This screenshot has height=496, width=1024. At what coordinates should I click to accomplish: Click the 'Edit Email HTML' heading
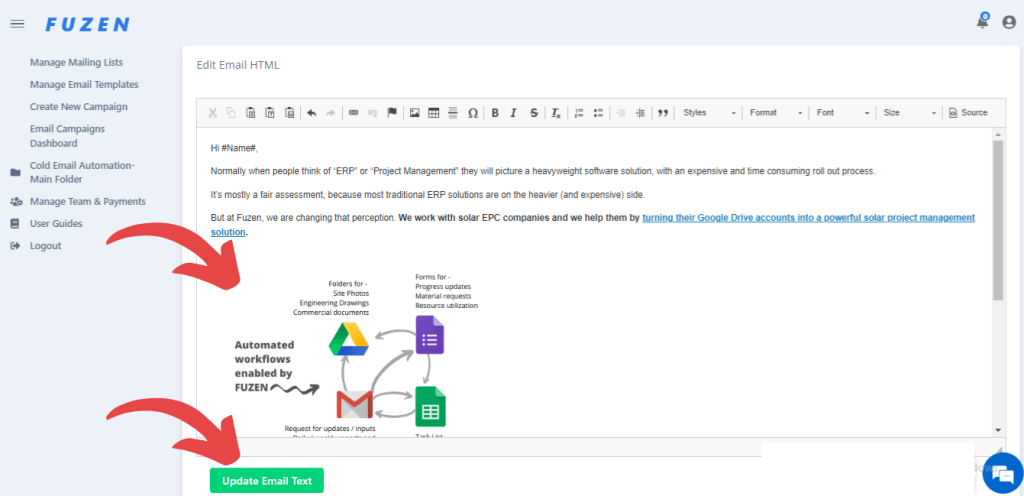pos(238,65)
